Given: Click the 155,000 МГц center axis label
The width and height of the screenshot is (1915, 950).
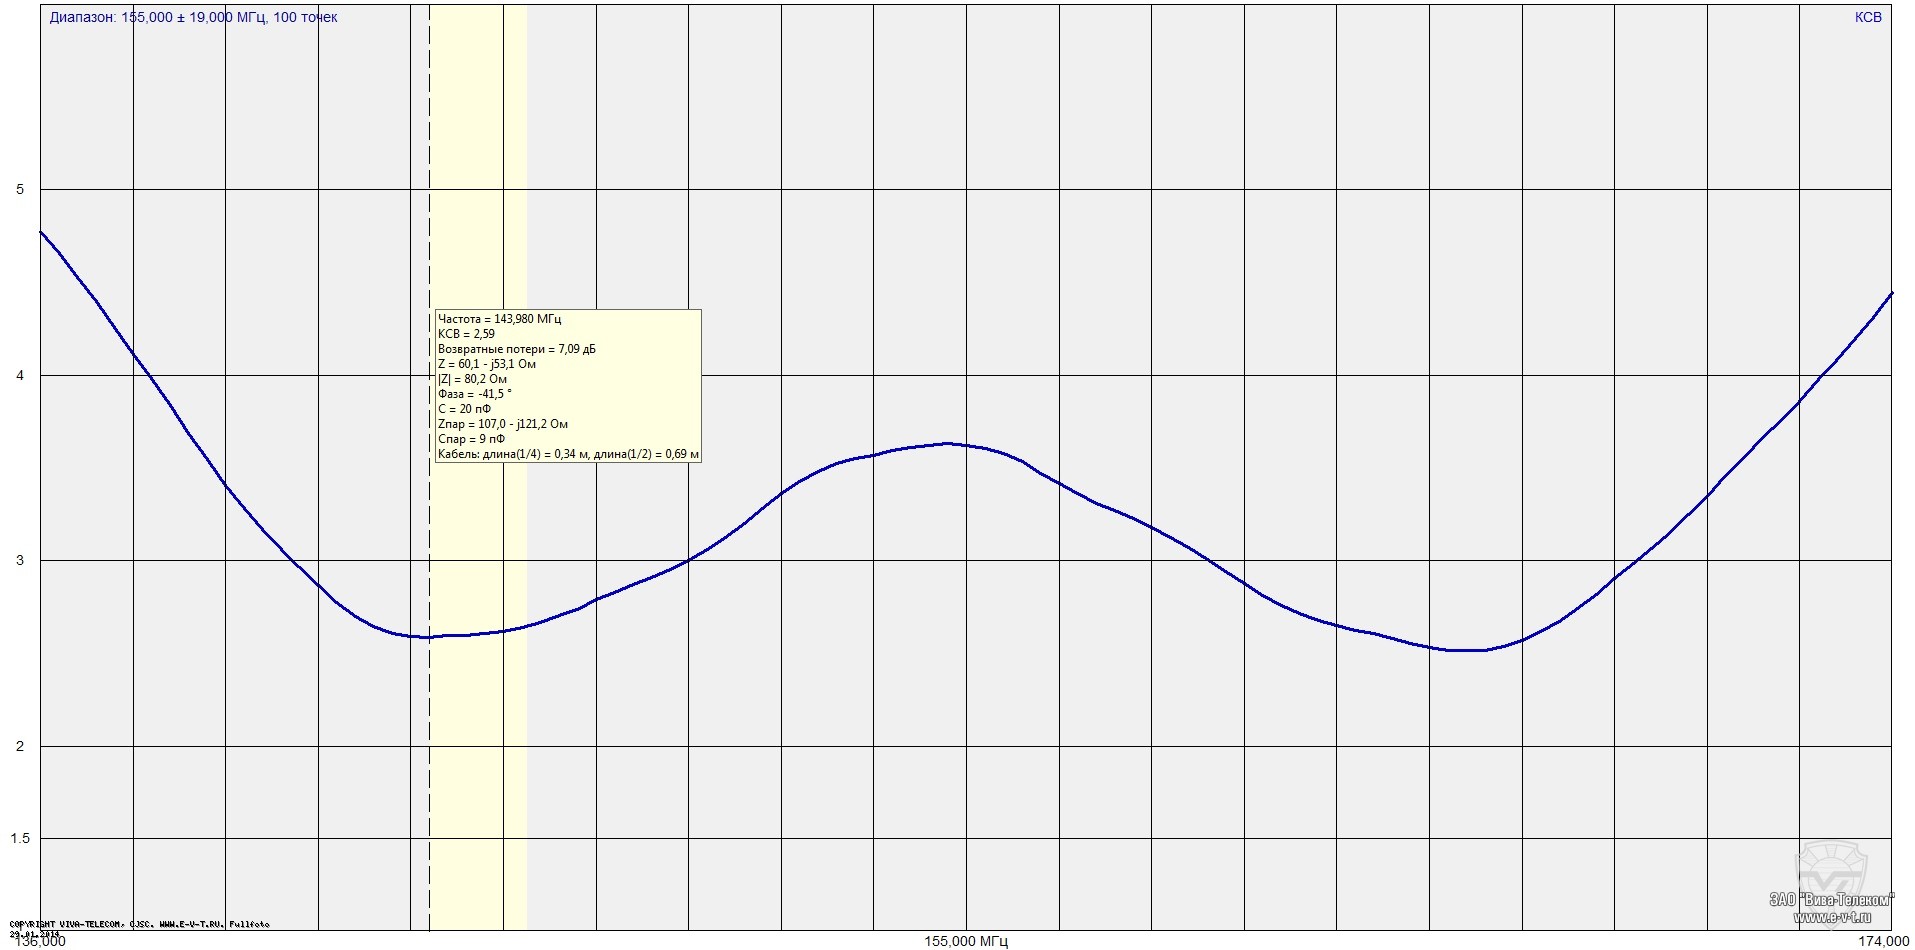Looking at the screenshot, I should 965,941.
